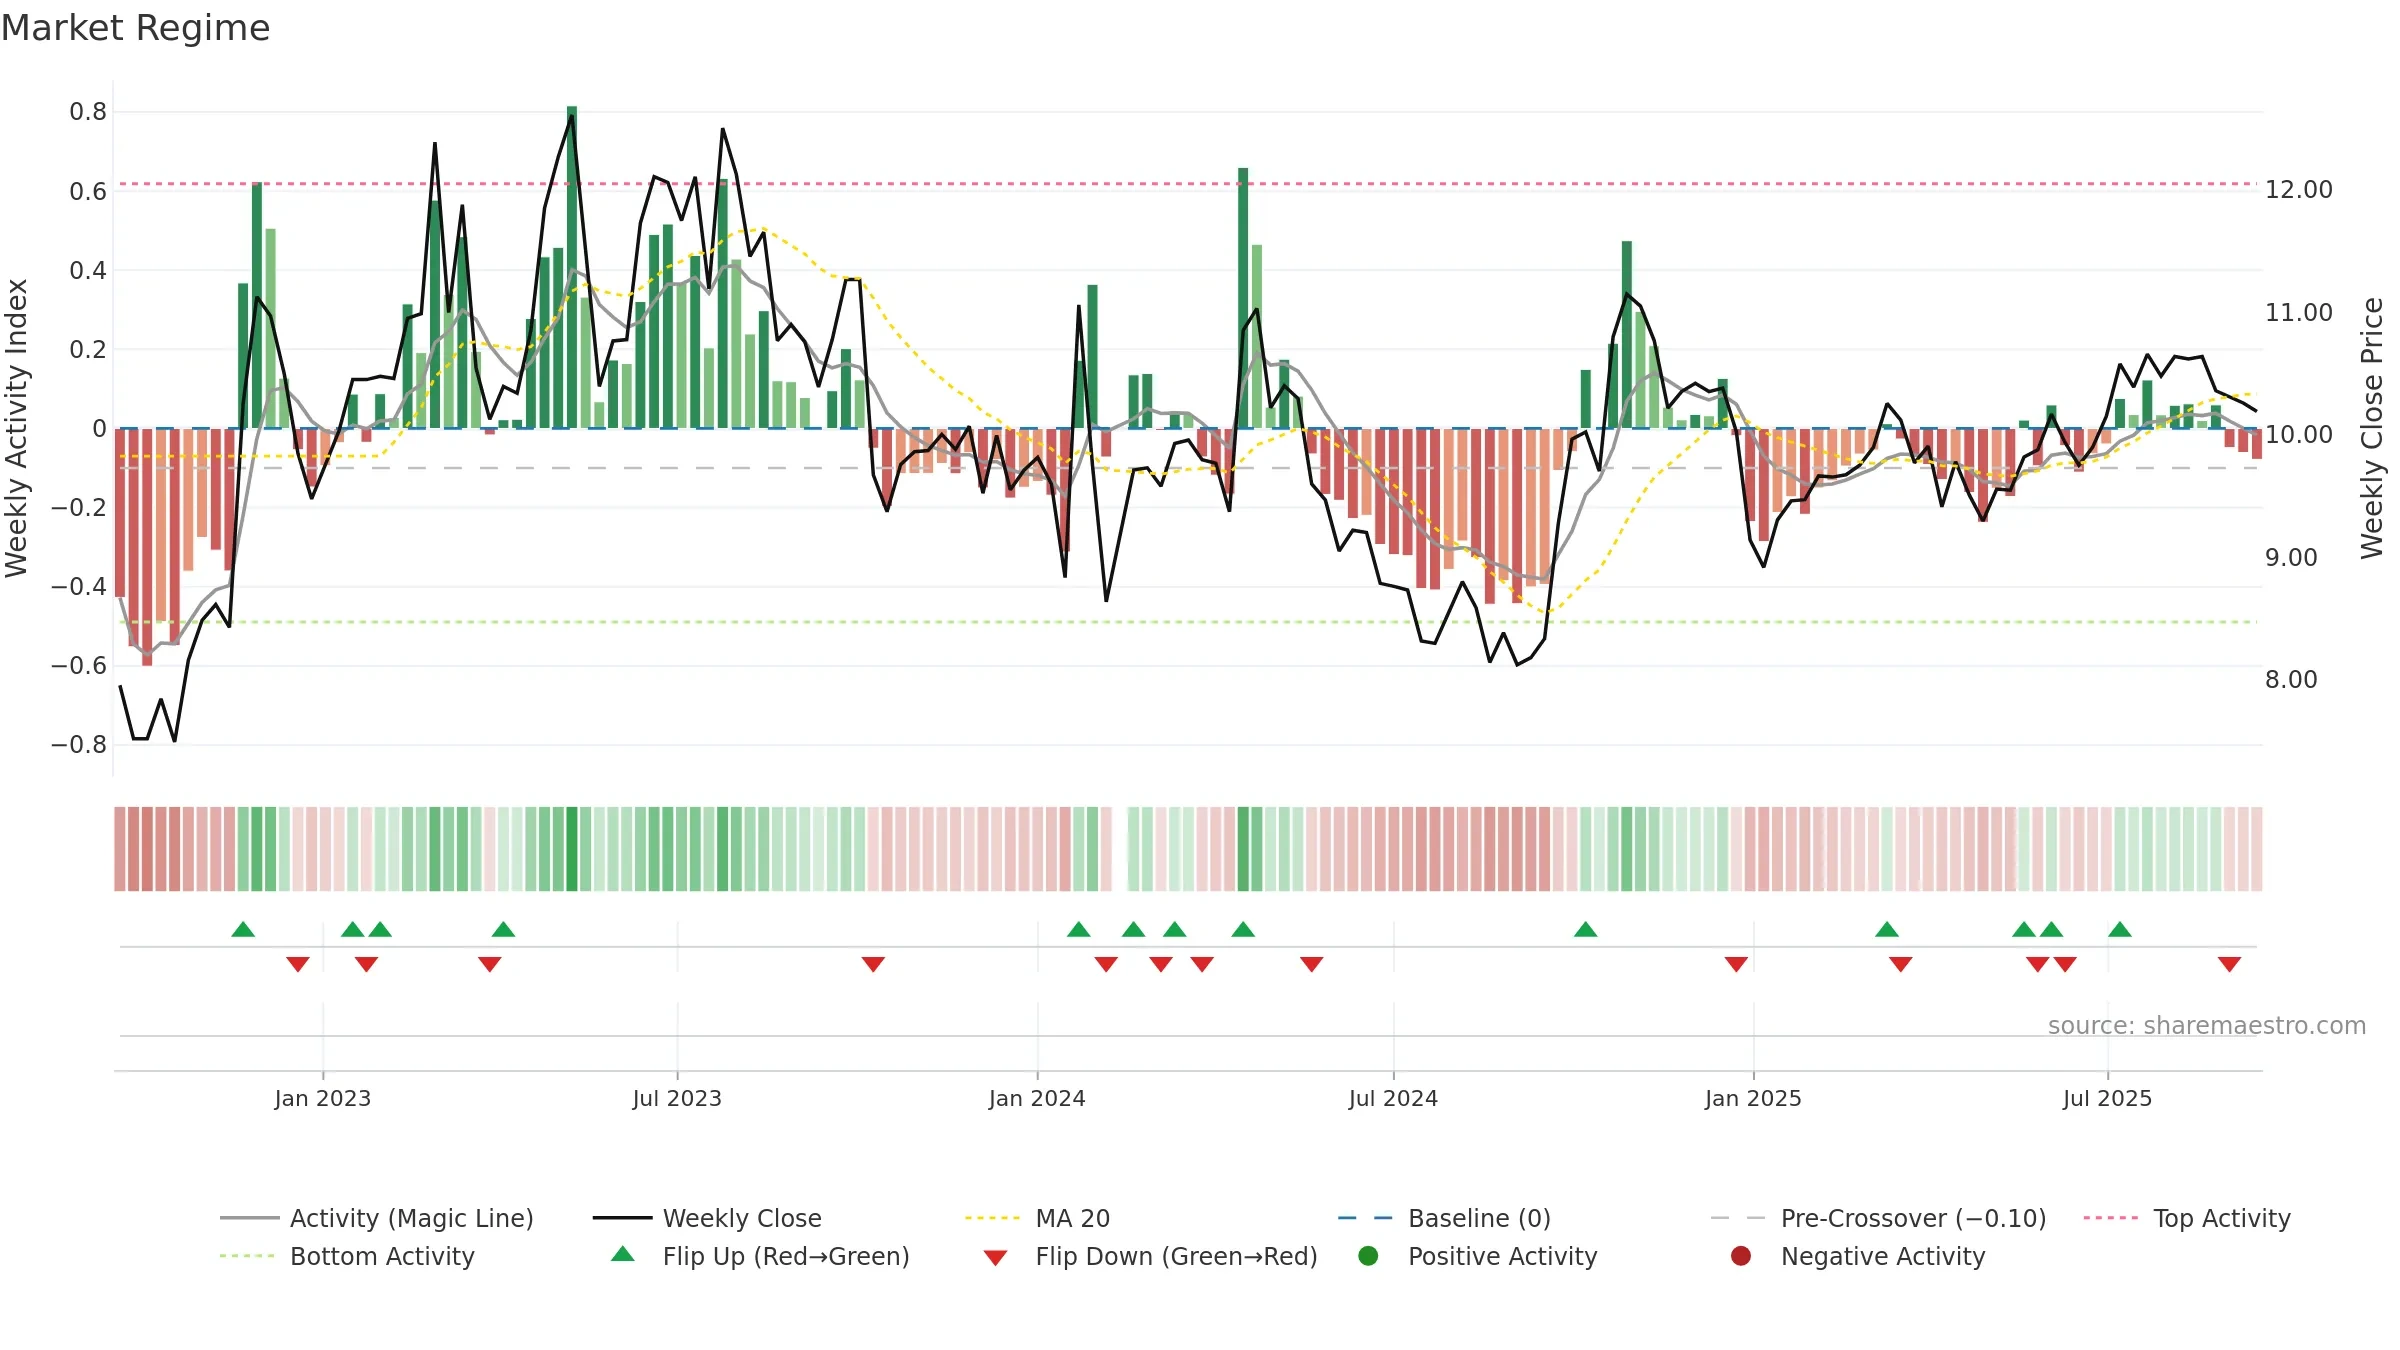Screen dimensions: 2400x1350
Task: Click the tallest green activity bar near 0.8
Action: click(572, 267)
